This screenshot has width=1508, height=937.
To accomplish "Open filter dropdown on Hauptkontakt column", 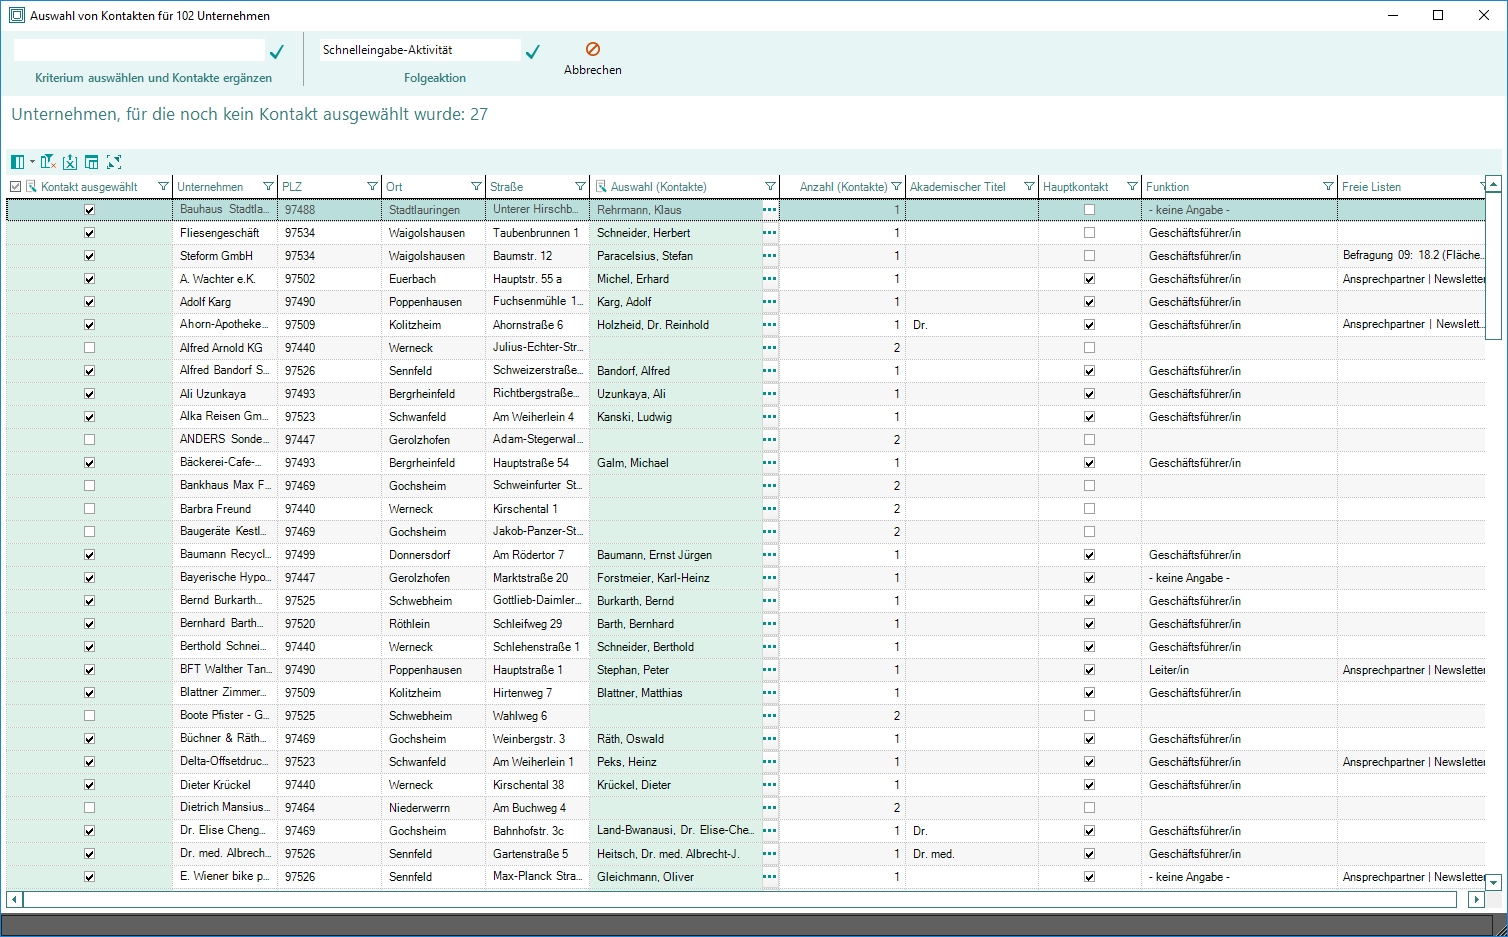I will click(1132, 187).
